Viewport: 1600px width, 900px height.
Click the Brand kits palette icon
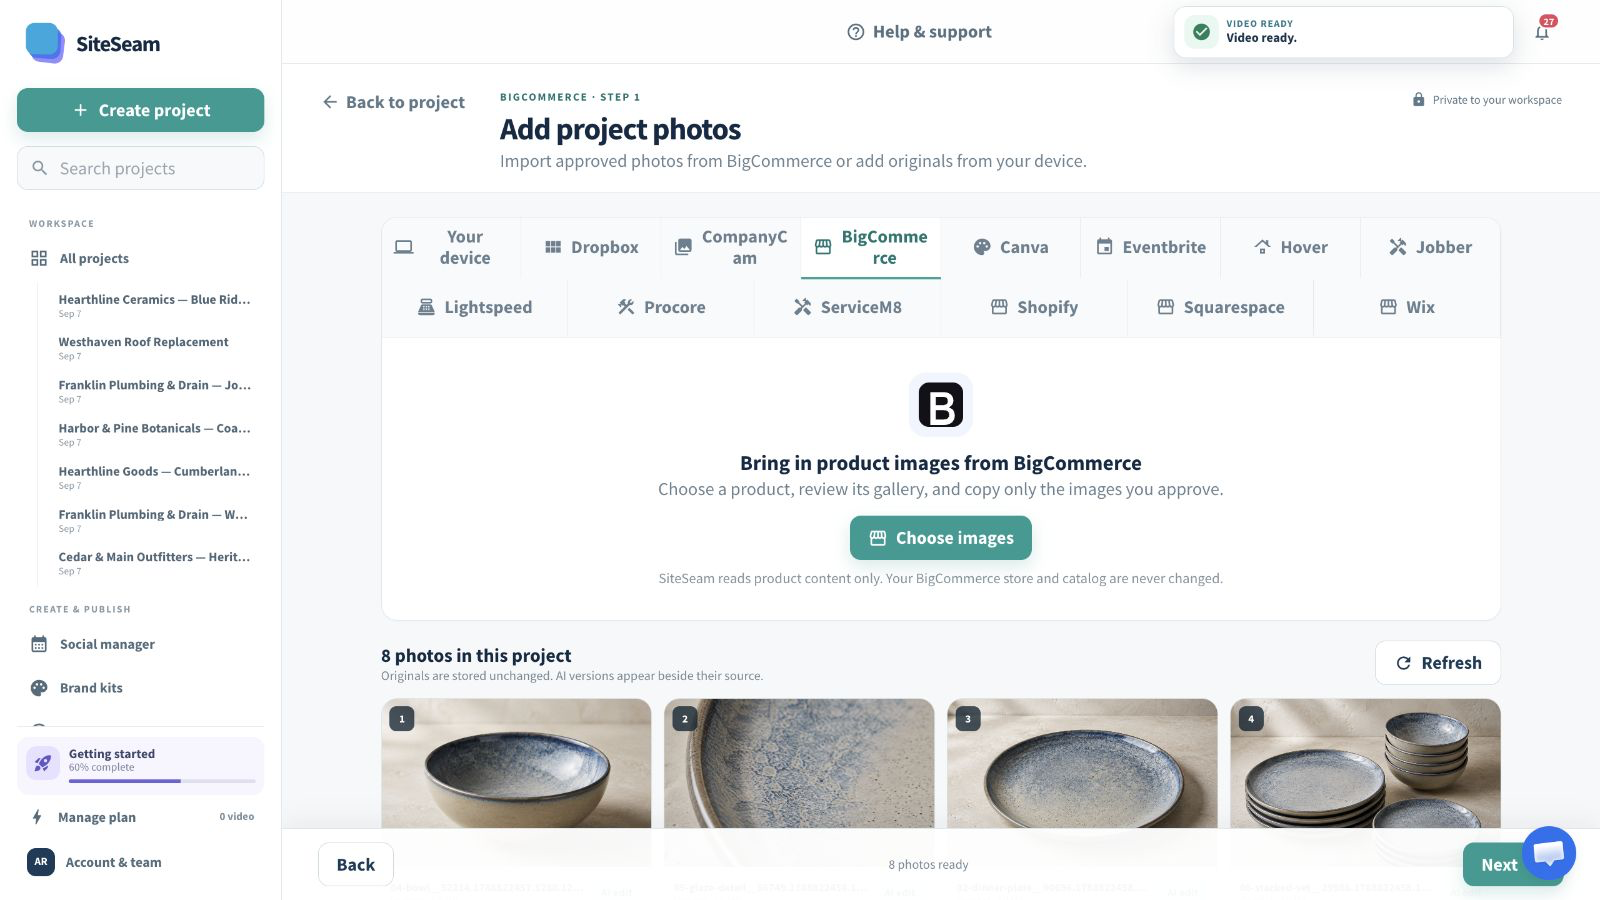[x=39, y=688]
